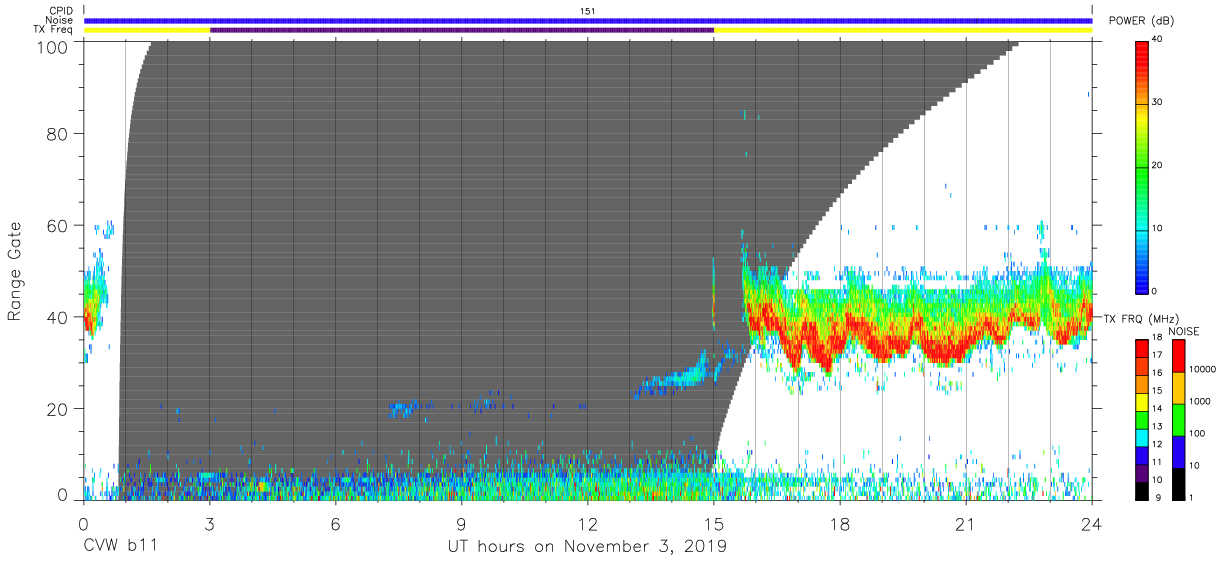
Task: Click the POWER (dB) colorbar
Action: click(1142, 166)
